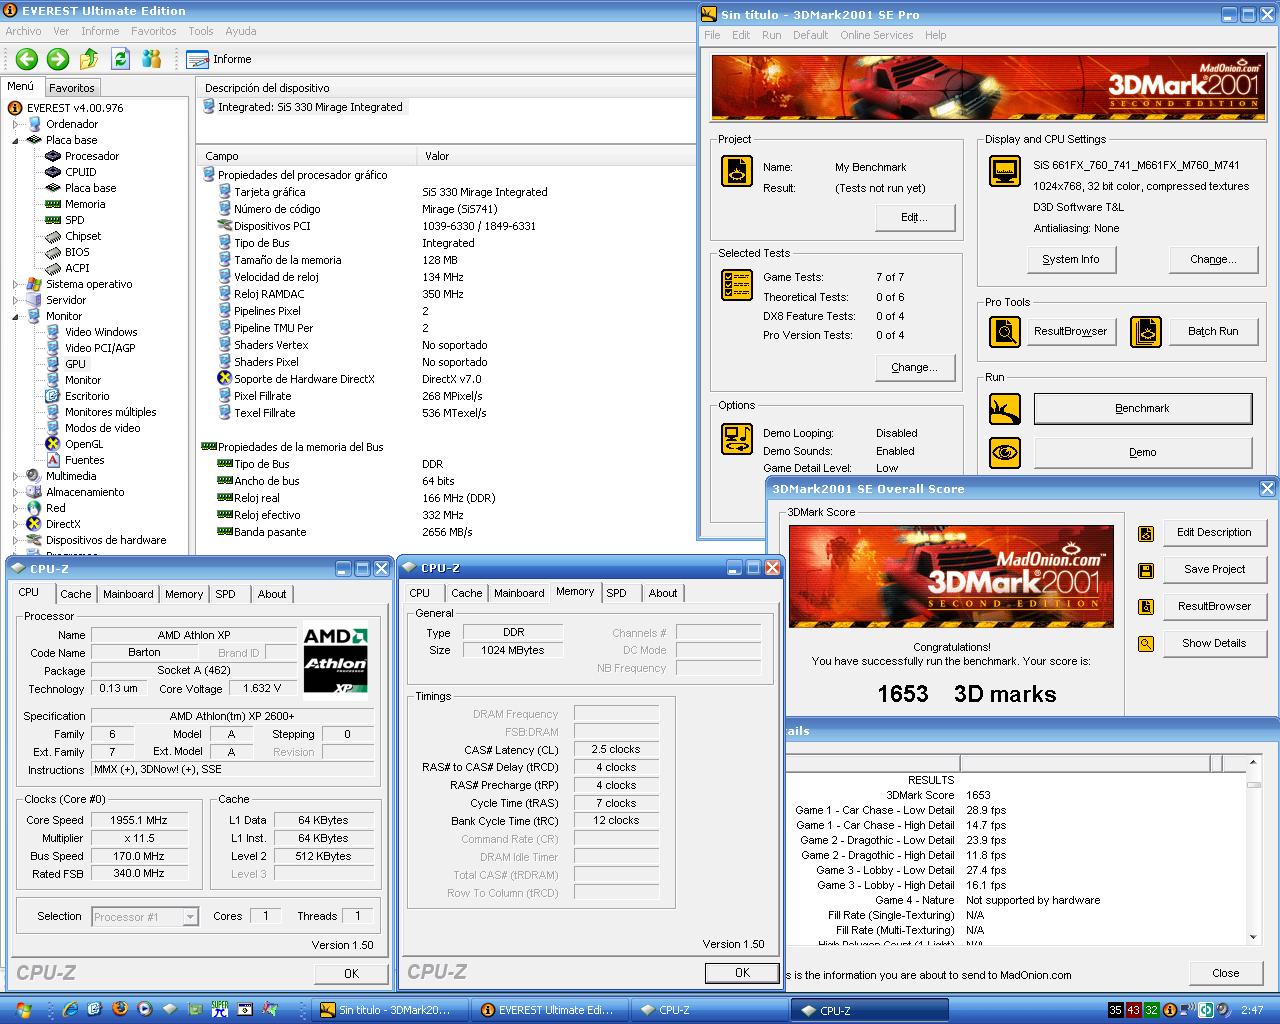Click the Valor column header
Viewport: 1280px width, 1024px height.
coord(556,156)
